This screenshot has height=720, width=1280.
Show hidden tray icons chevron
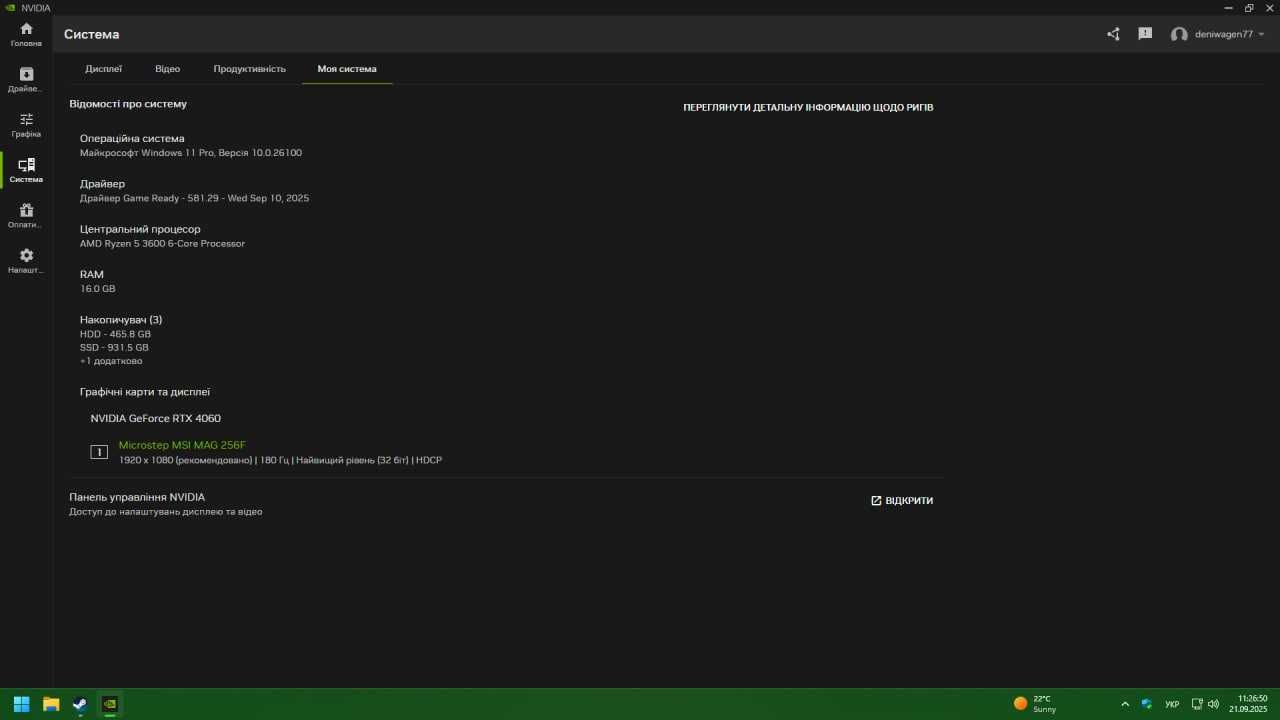point(1125,704)
